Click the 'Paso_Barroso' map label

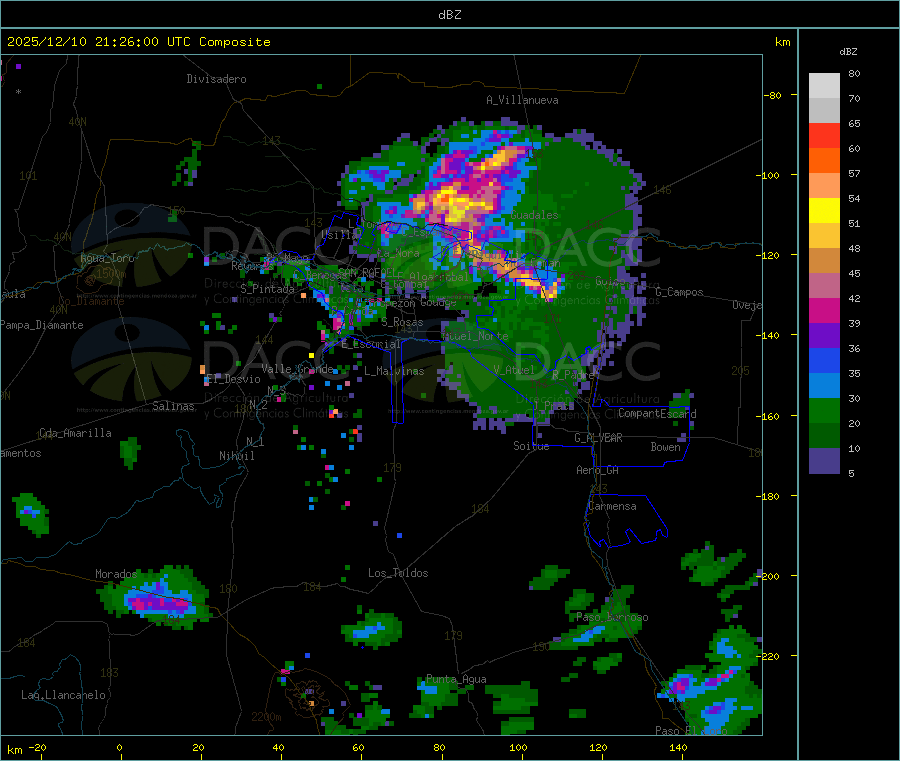point(612,618)
